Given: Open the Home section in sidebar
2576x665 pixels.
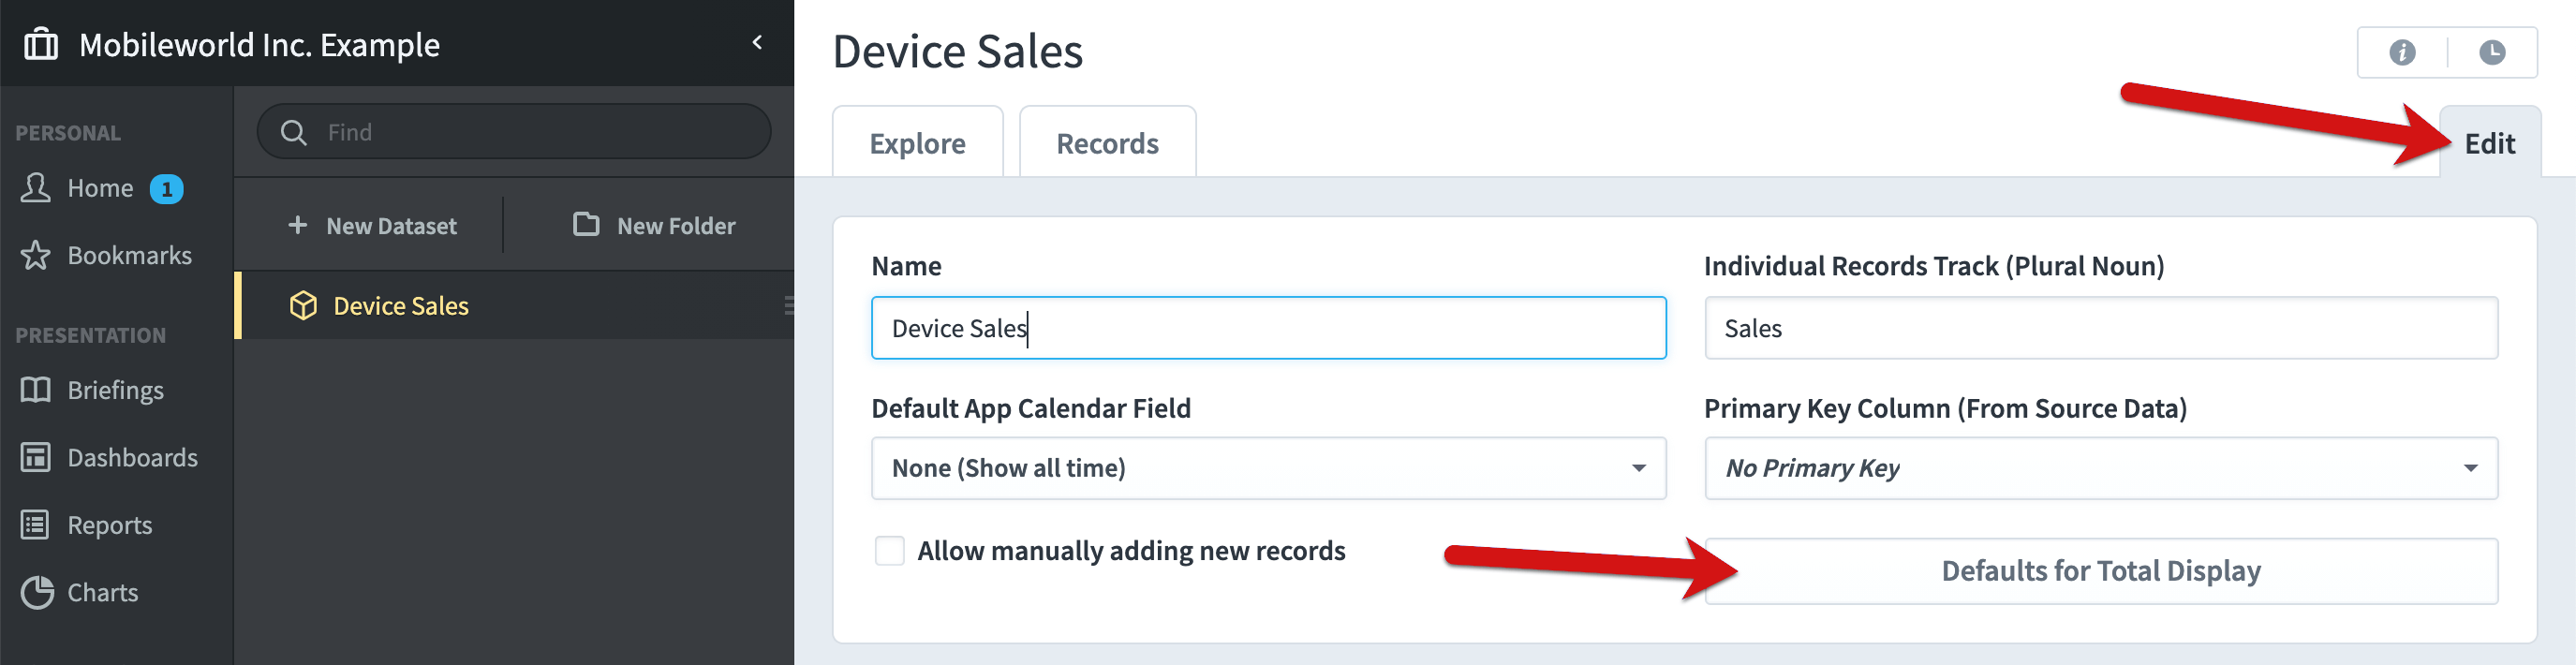Looking at the screenshot, I should [x=100, y=188].
